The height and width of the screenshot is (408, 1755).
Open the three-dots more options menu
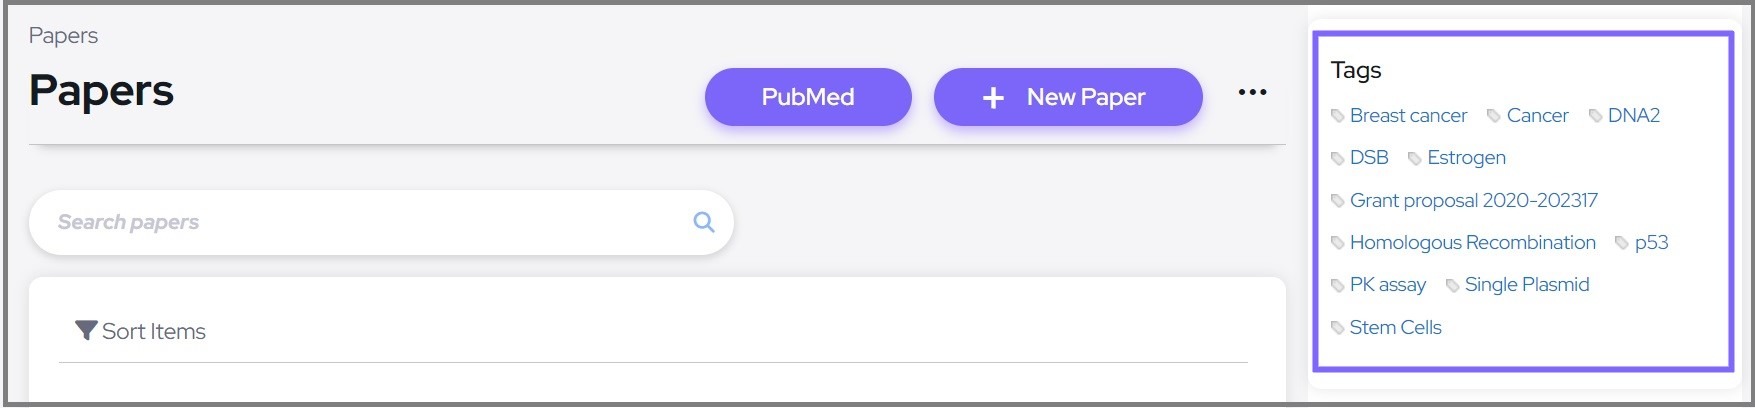pyautogui.click(x=1252, y=93)
